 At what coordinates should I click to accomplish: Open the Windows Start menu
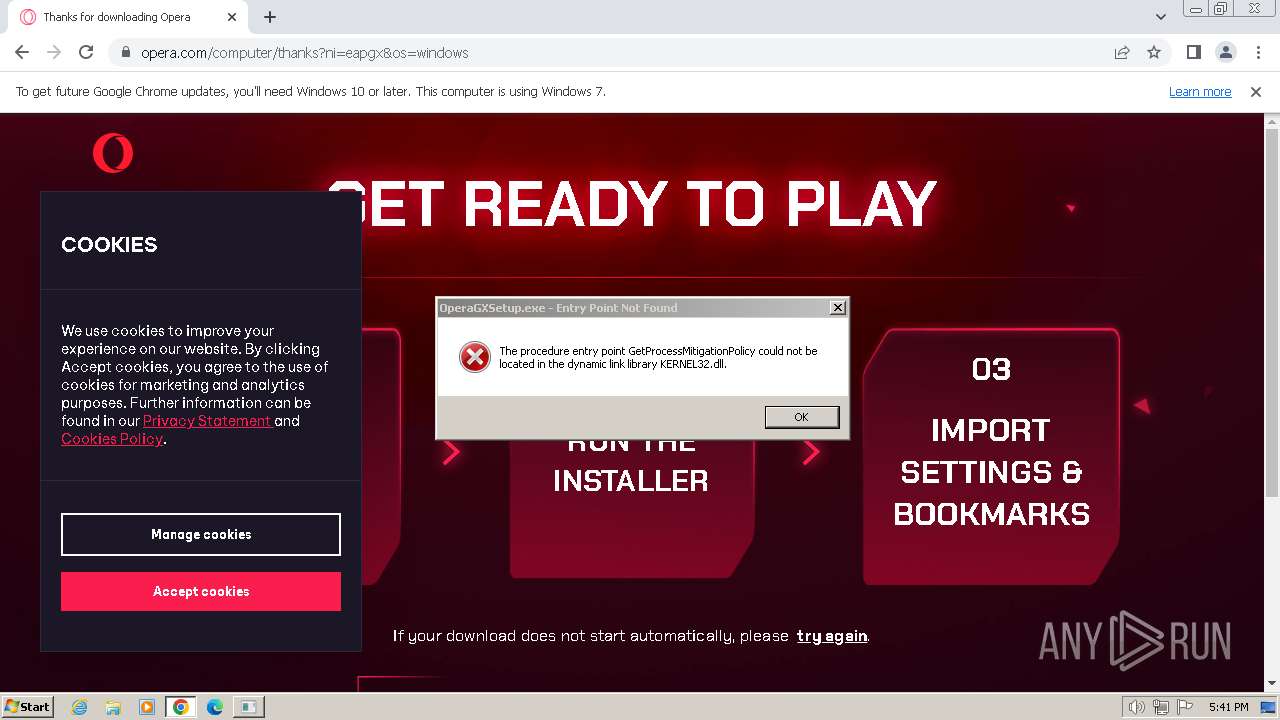pyautogui.click(x=28, y=707)
